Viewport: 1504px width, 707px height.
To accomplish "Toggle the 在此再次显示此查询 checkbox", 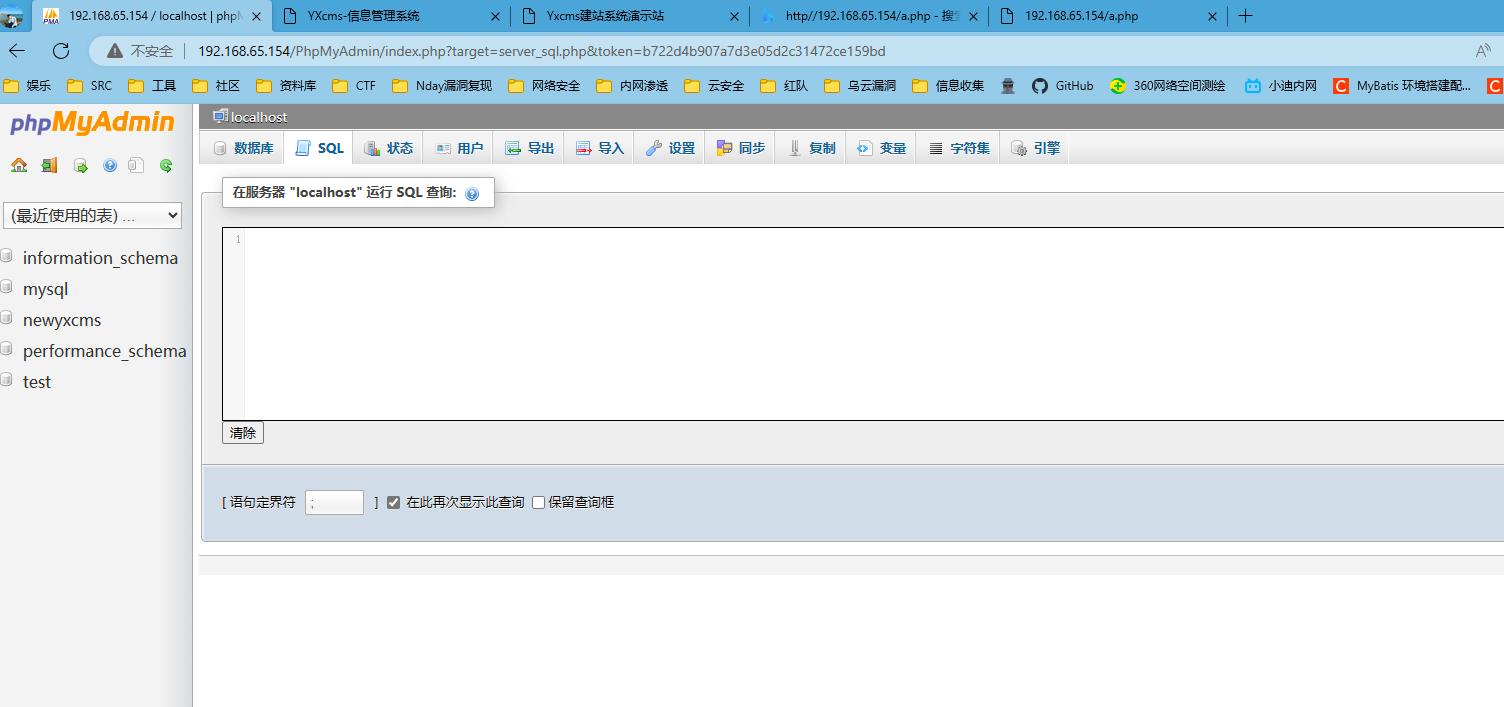I will 394,502.
